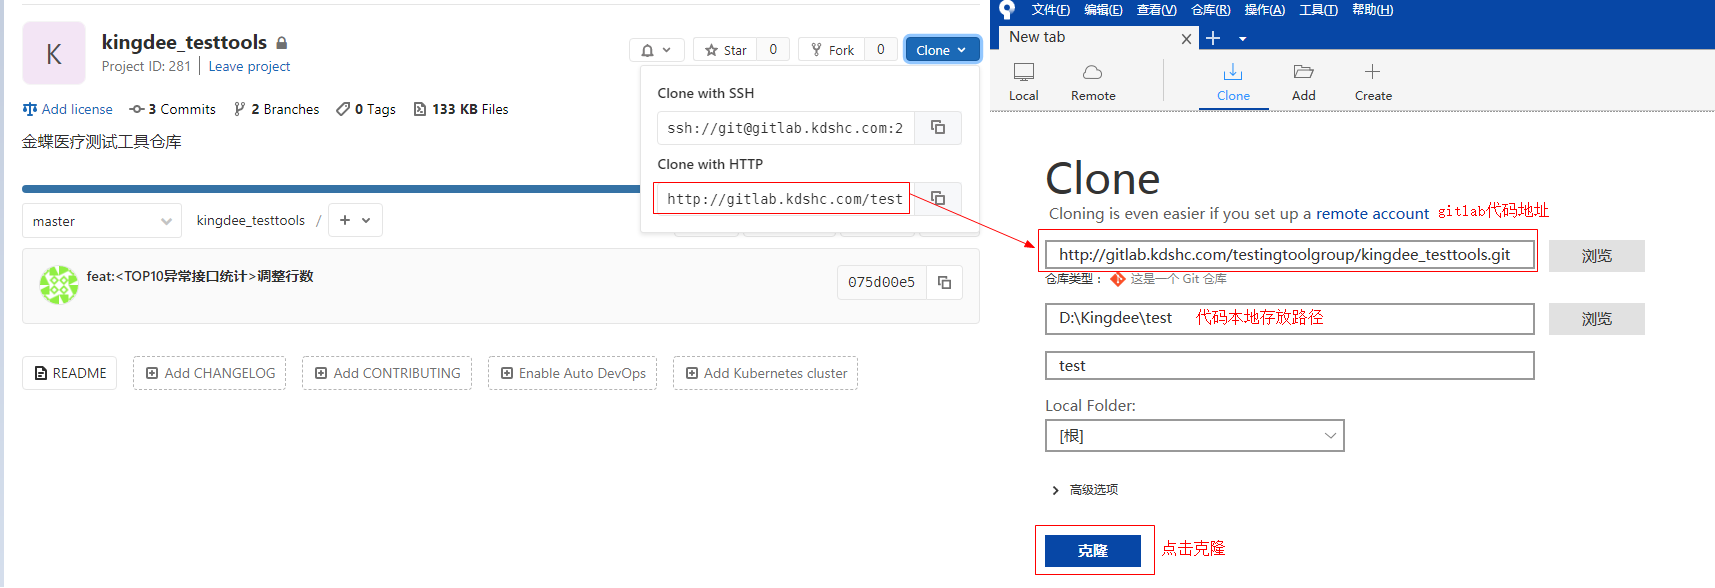Open the tab list dropdown arrow
Viewport: 1715px width, 588px height.
[x=1243, y=39]
